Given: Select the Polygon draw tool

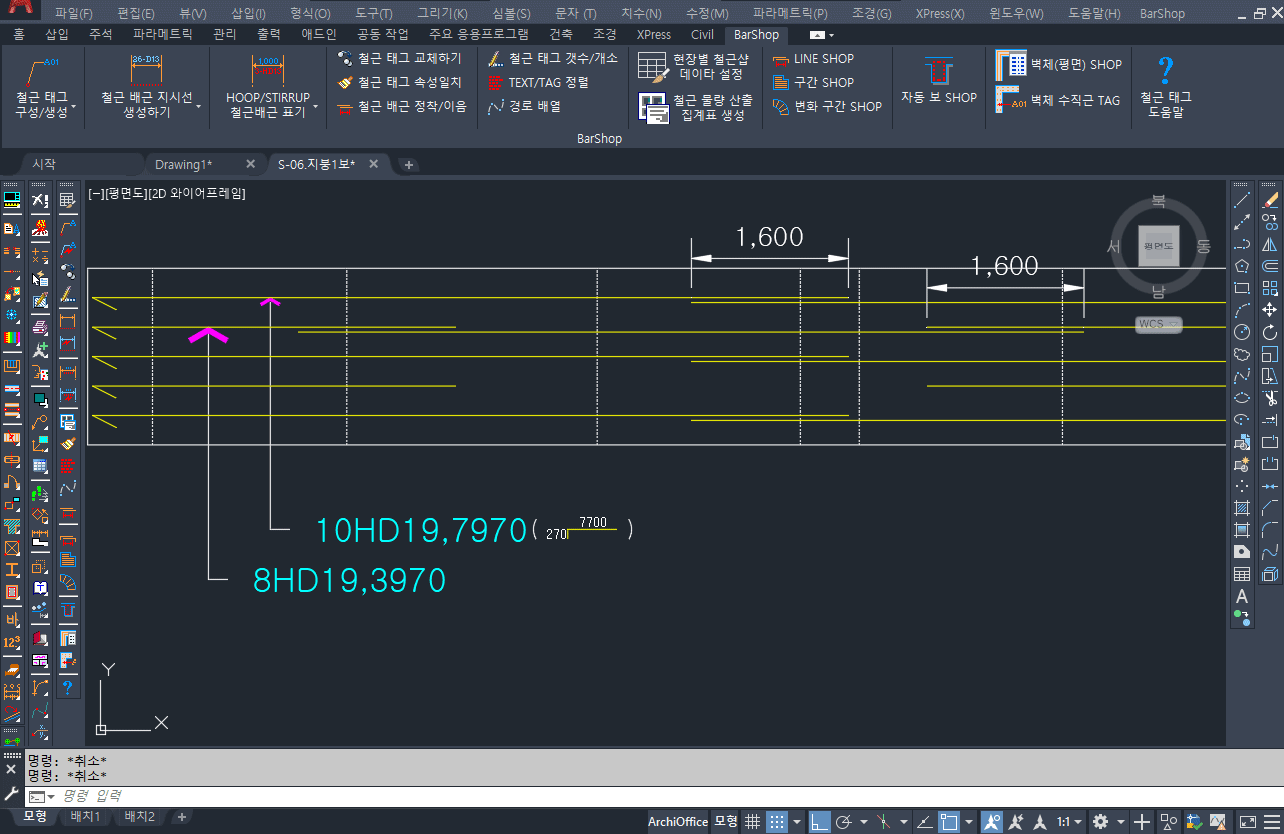Looking at the screenshot, I should click(x=1242, y=267).
